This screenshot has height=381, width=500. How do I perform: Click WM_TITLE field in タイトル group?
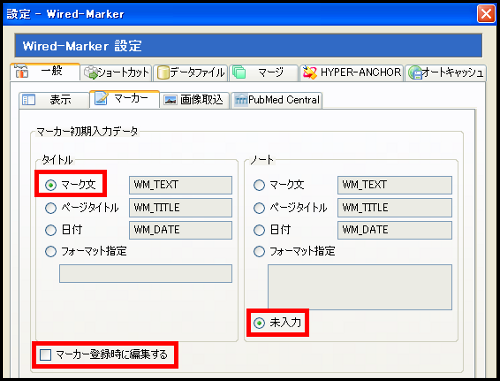(x=180, y=208)
